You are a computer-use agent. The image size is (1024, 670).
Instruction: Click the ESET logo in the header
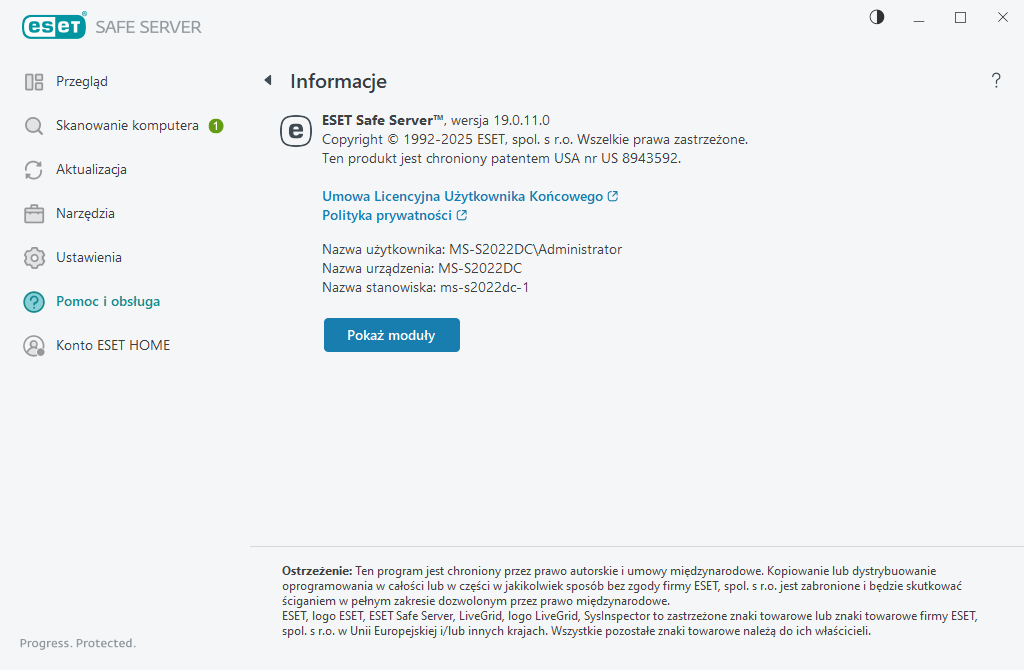[53, 27]
